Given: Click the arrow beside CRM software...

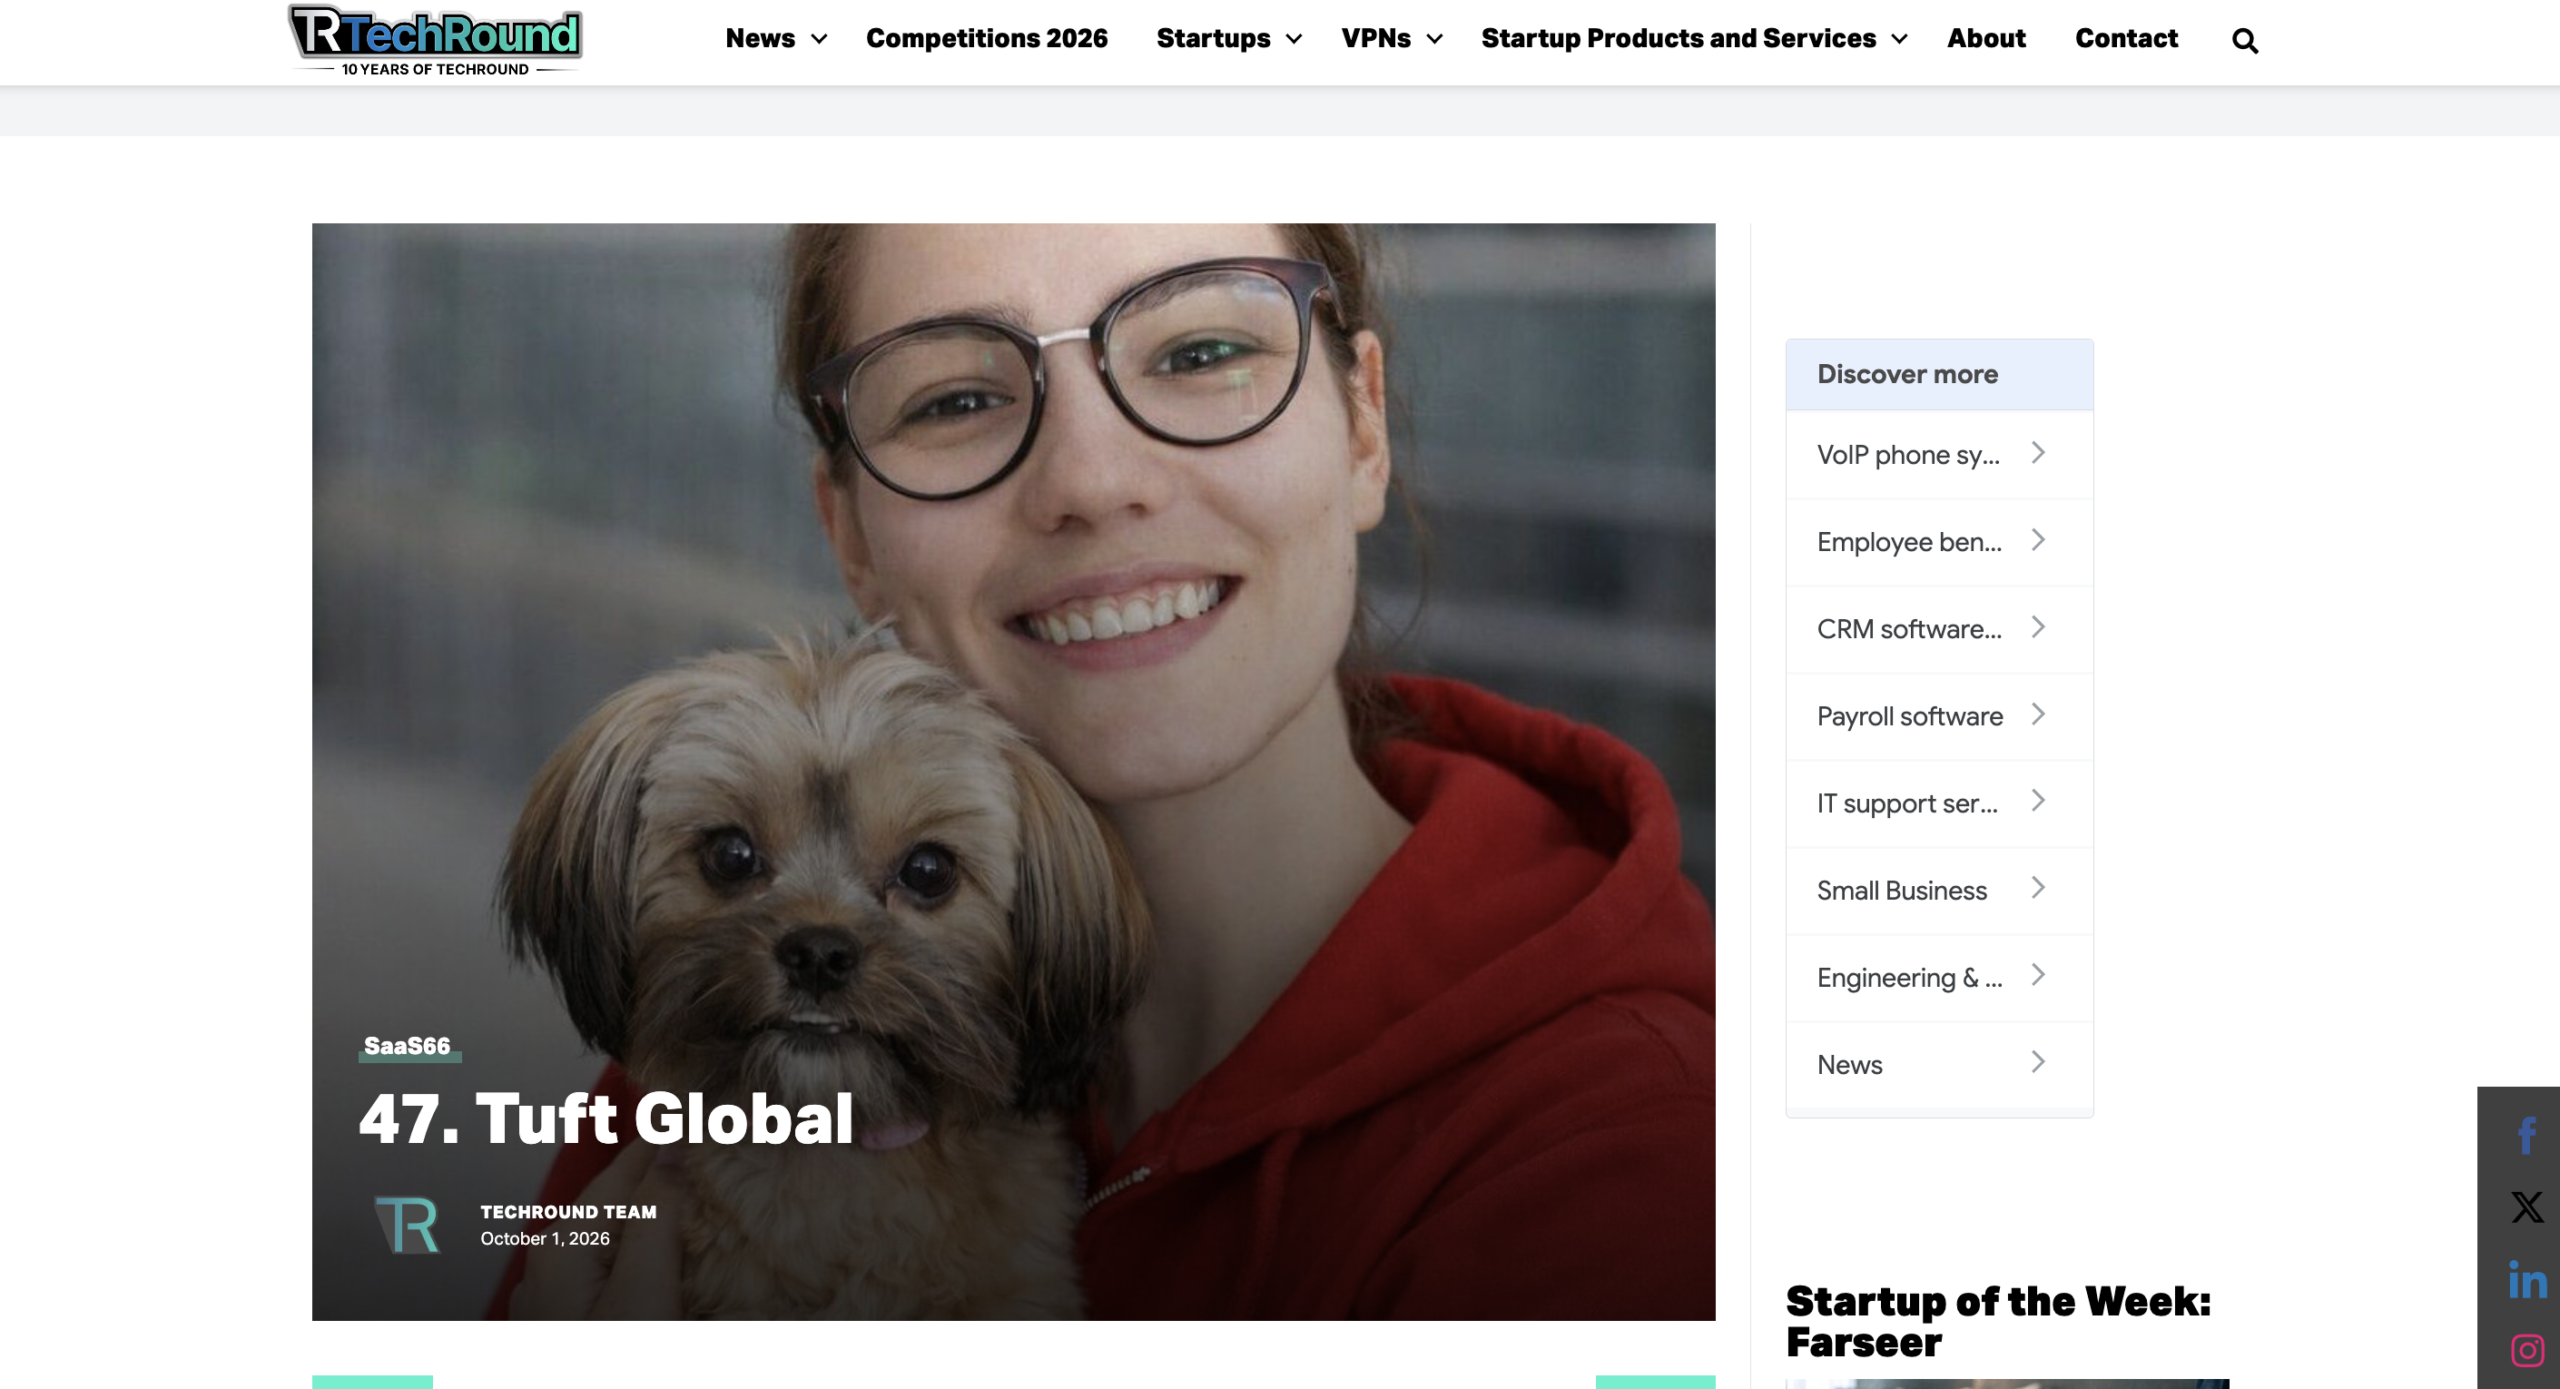Looking at the screenshot, I should pos(2038,627).
